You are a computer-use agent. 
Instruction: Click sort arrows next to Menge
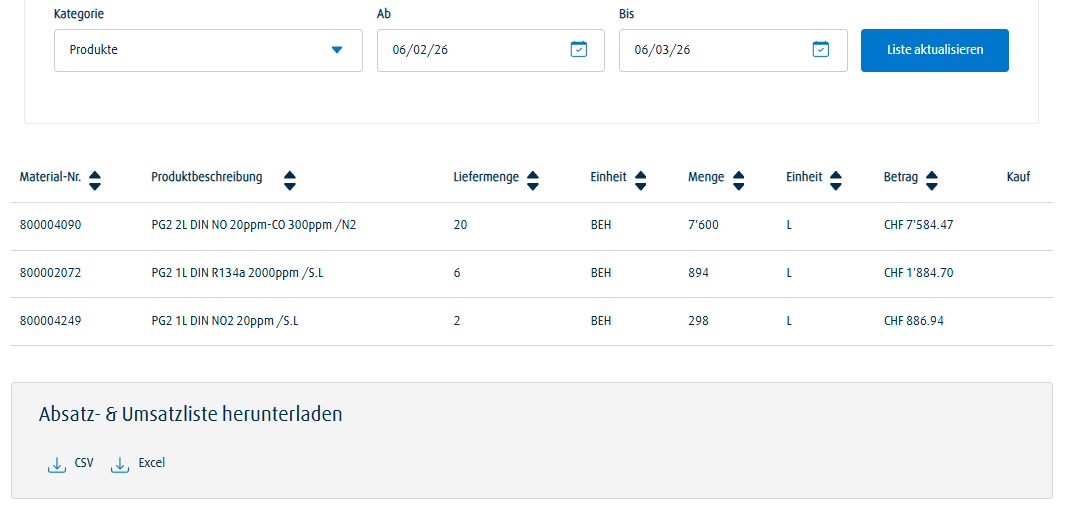point(739,180)
